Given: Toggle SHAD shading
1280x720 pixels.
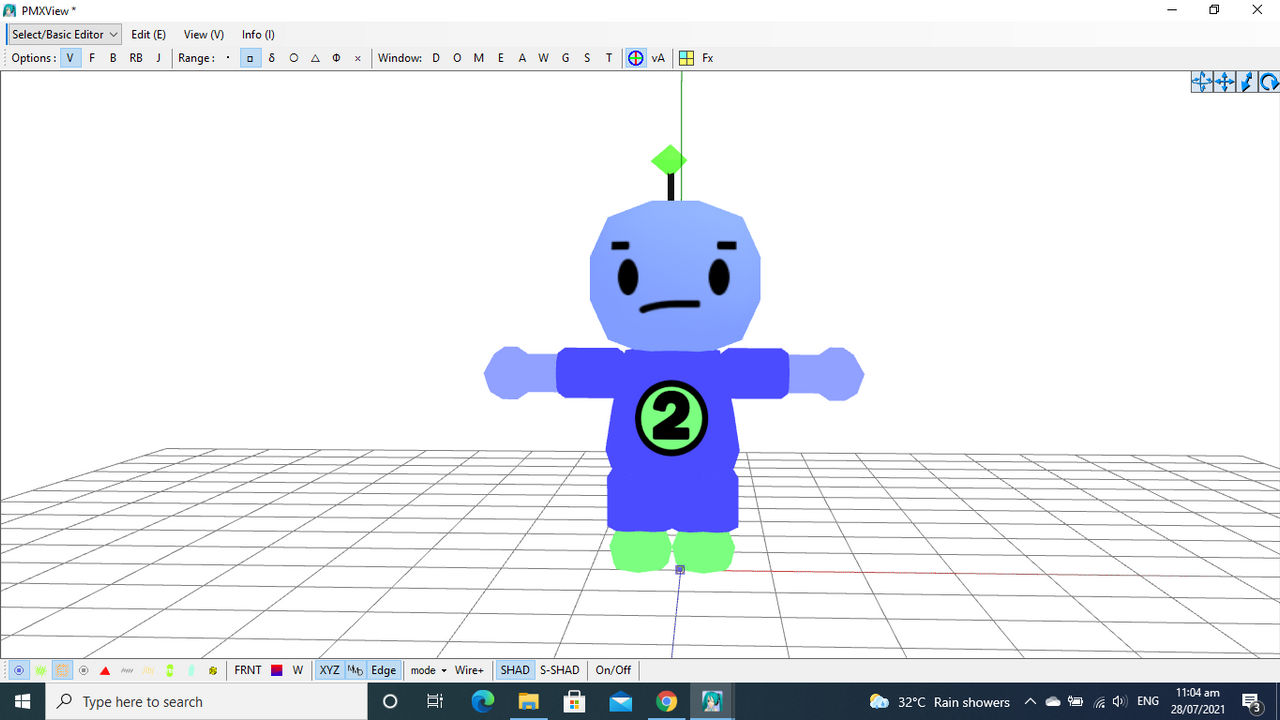Looking at the screenshot, I should coord(515,670).
